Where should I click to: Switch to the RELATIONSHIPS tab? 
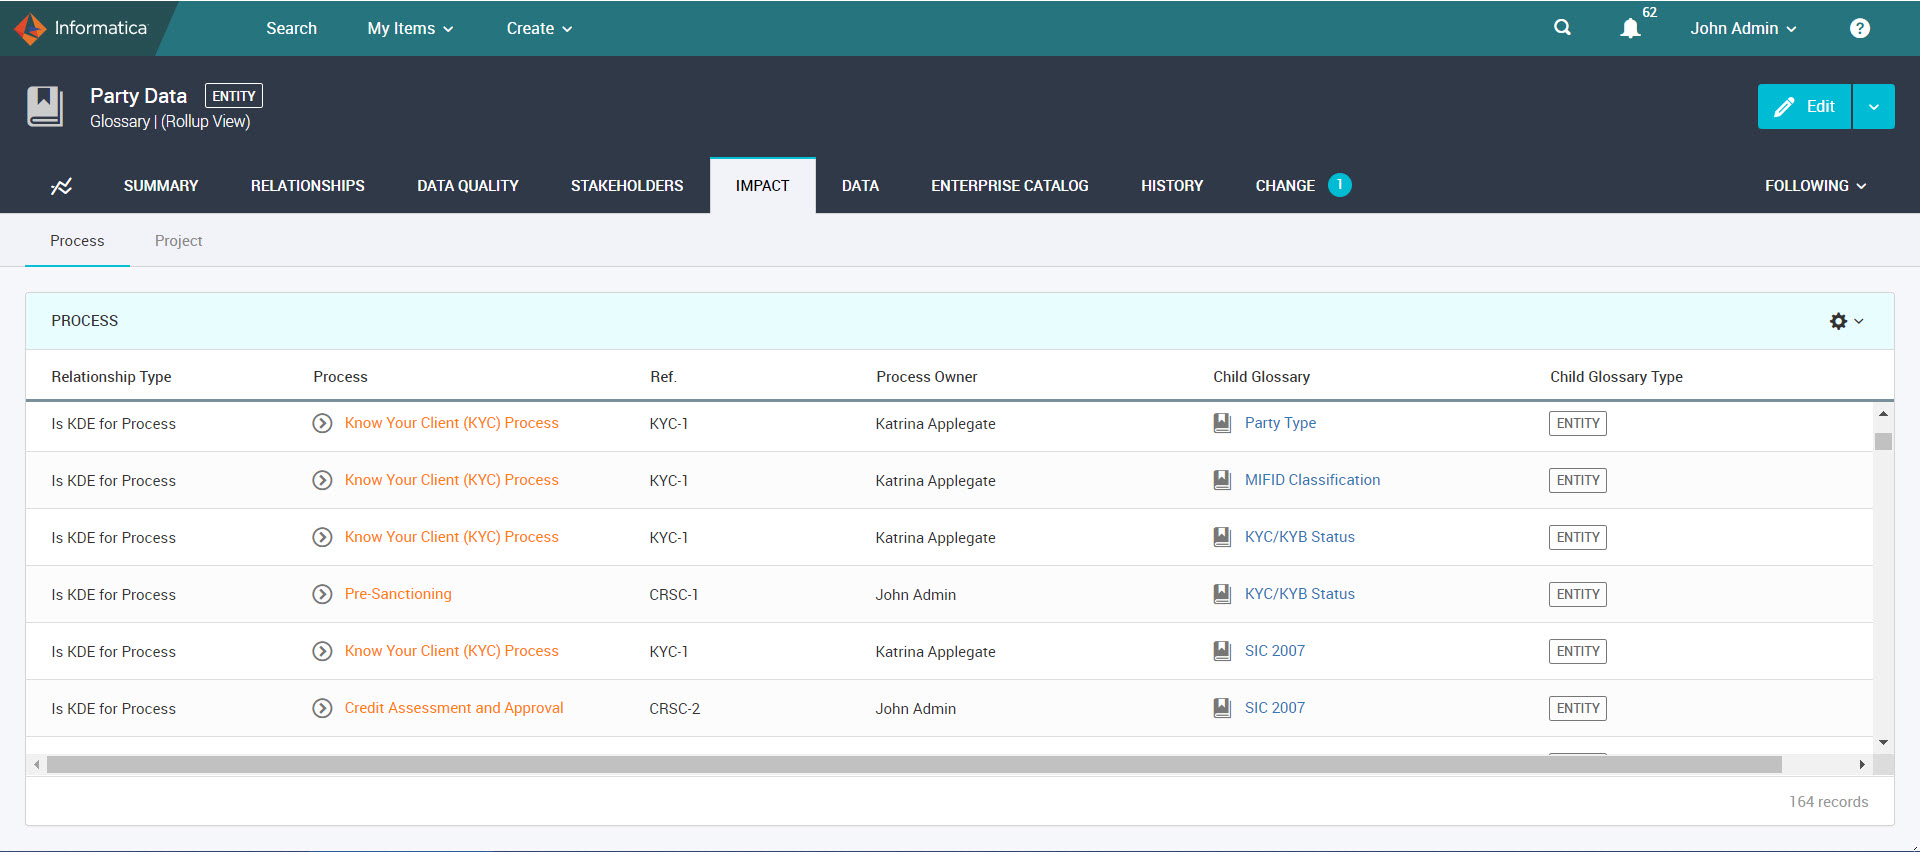pyautogui.click(x=308, y=186)
